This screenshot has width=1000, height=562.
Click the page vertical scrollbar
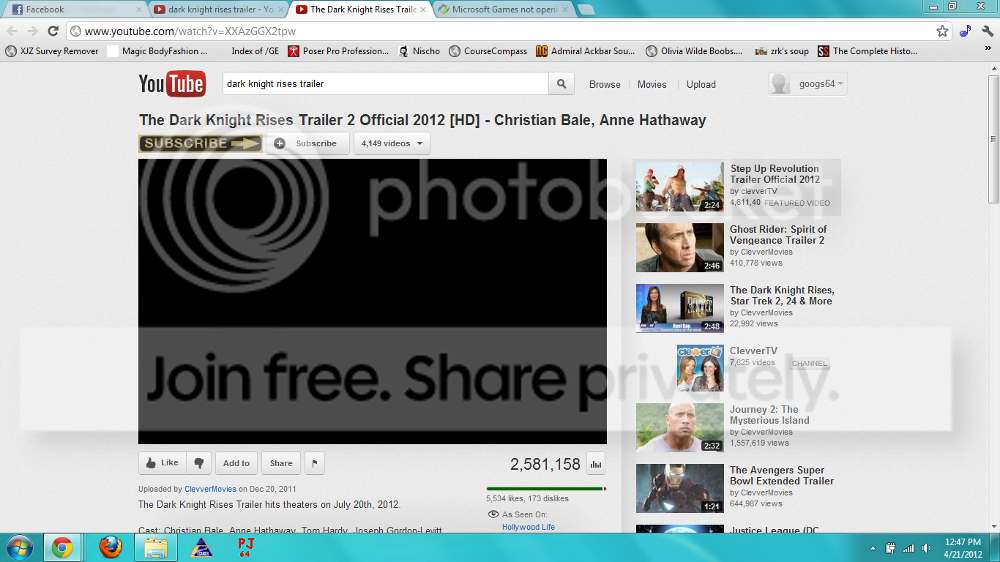click(x=993, y=297)
